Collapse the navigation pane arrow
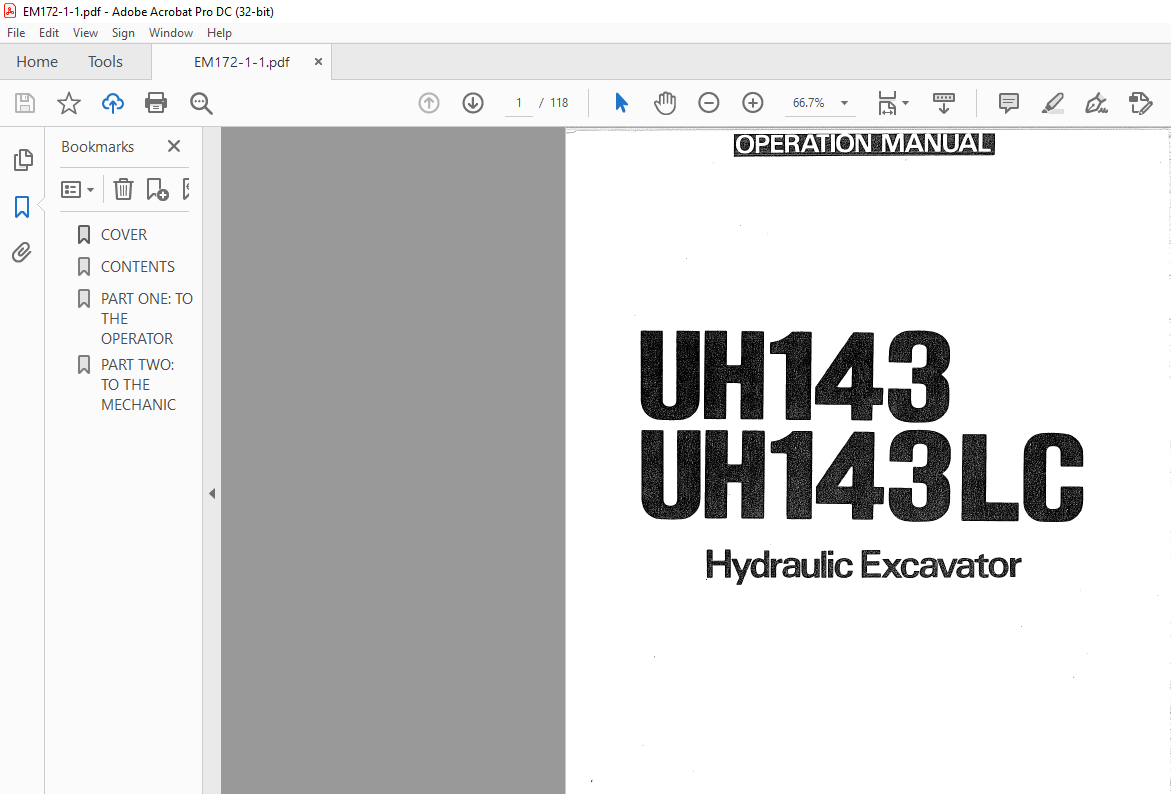This screenshot has width=1171, height=794. [x=212, y=493]
